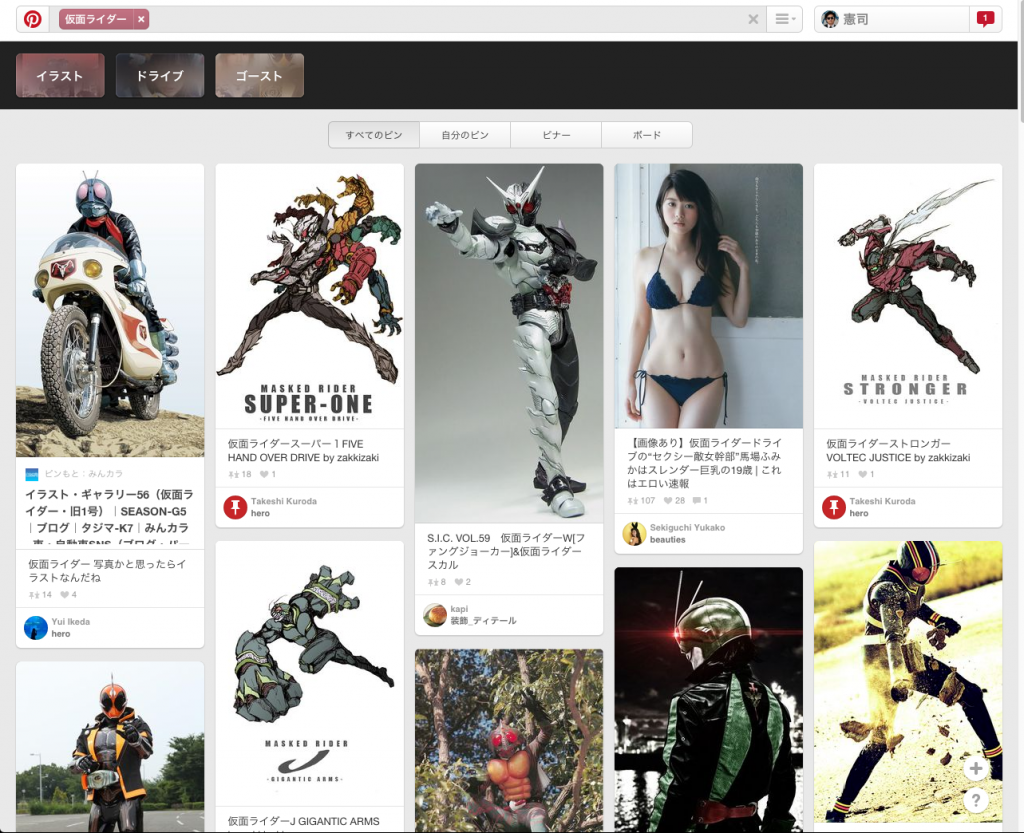Open the 装飾_ディテール board link
Viewport: 1024px width, 833px height.
483,621
